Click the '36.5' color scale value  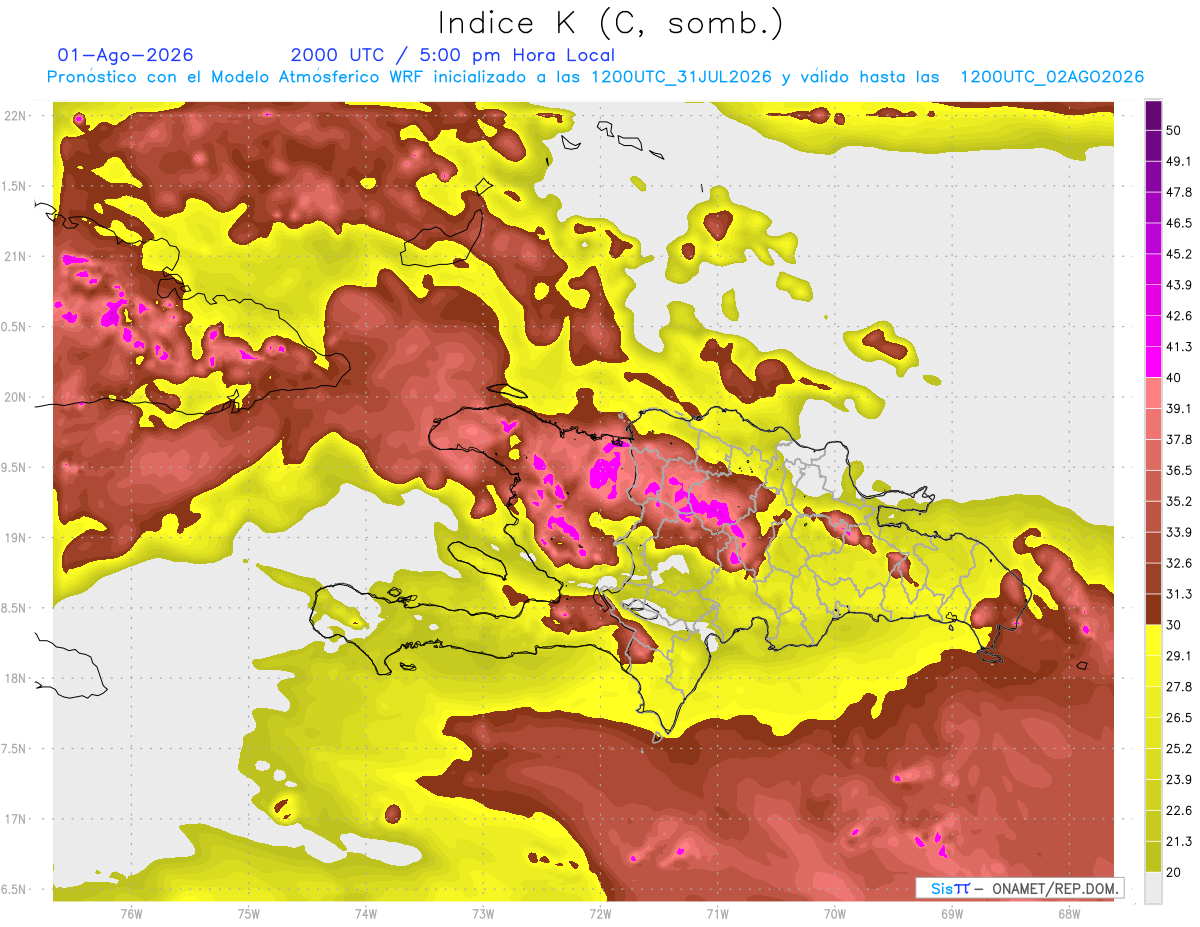[1178, 470]
